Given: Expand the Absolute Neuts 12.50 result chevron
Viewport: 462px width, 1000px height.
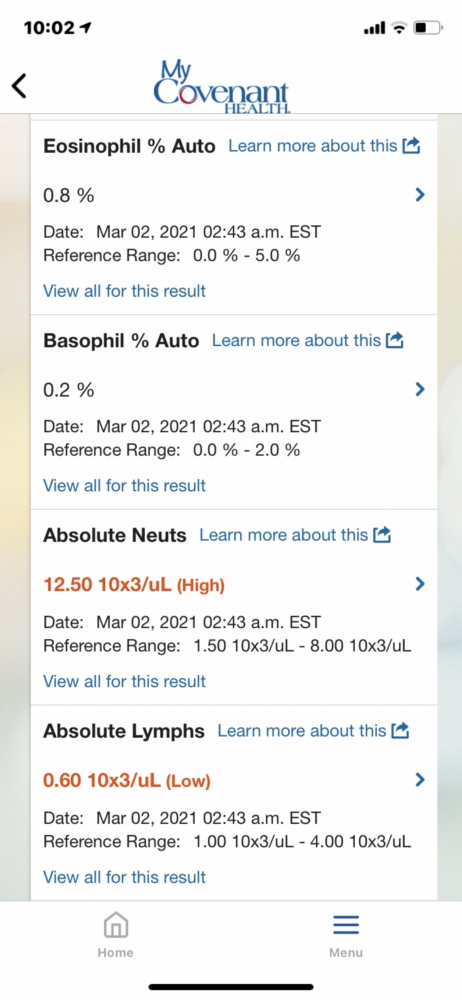Looking at the screenshot, I should (420, 584).
